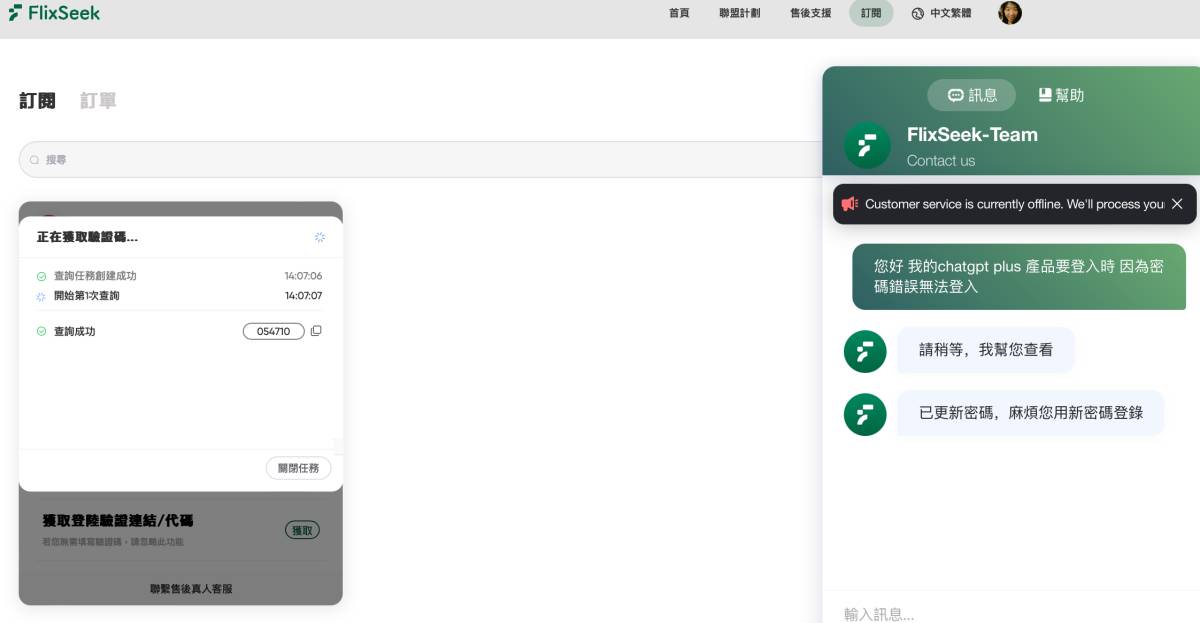Click the 正在獲取驗證碼... dialog title
This screenshot has width=1200, height=623.
[x=87, y=237]
